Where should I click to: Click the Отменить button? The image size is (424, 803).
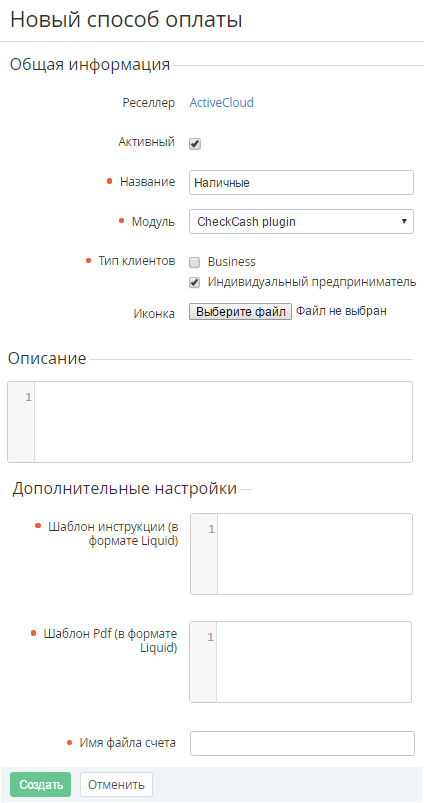116,785
